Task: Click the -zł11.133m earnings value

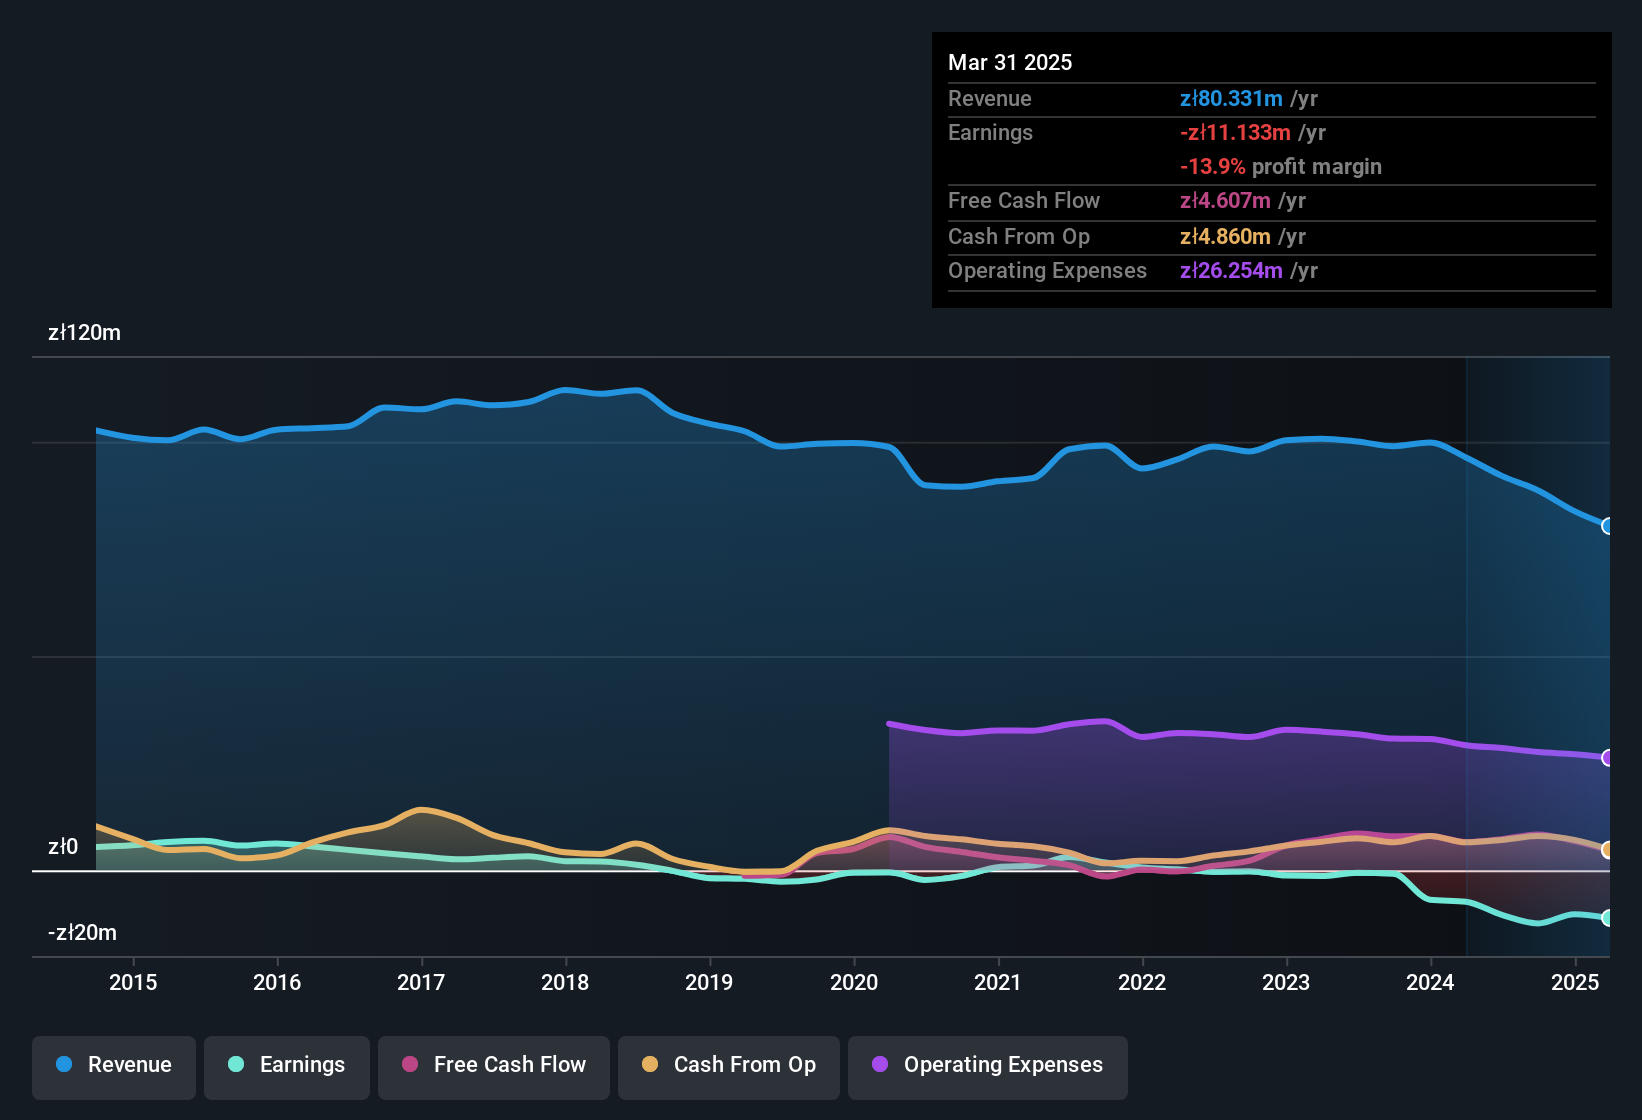Action: (1235, 132)
